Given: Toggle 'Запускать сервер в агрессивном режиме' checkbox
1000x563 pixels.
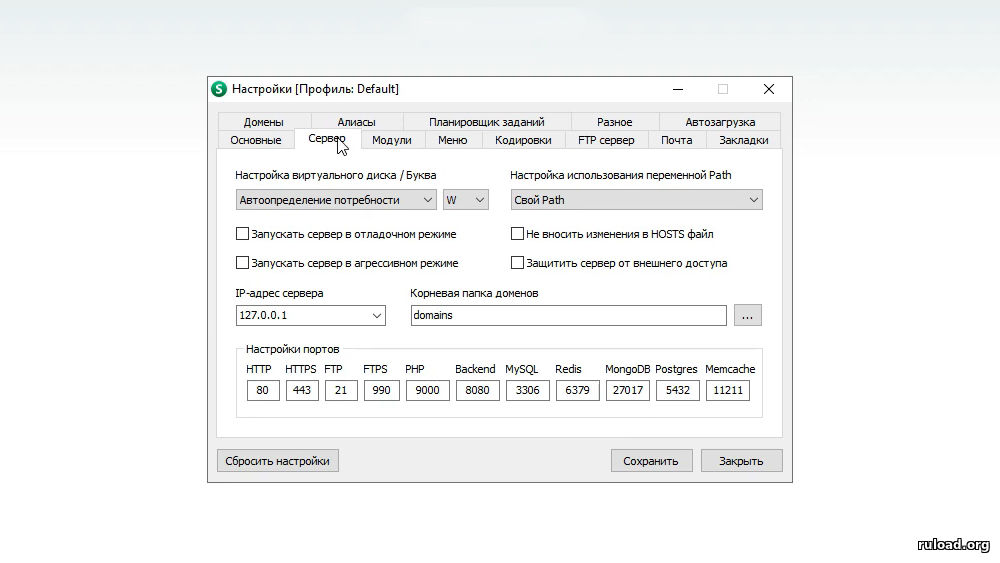Looking at the screenshot, I should point(242,263).
